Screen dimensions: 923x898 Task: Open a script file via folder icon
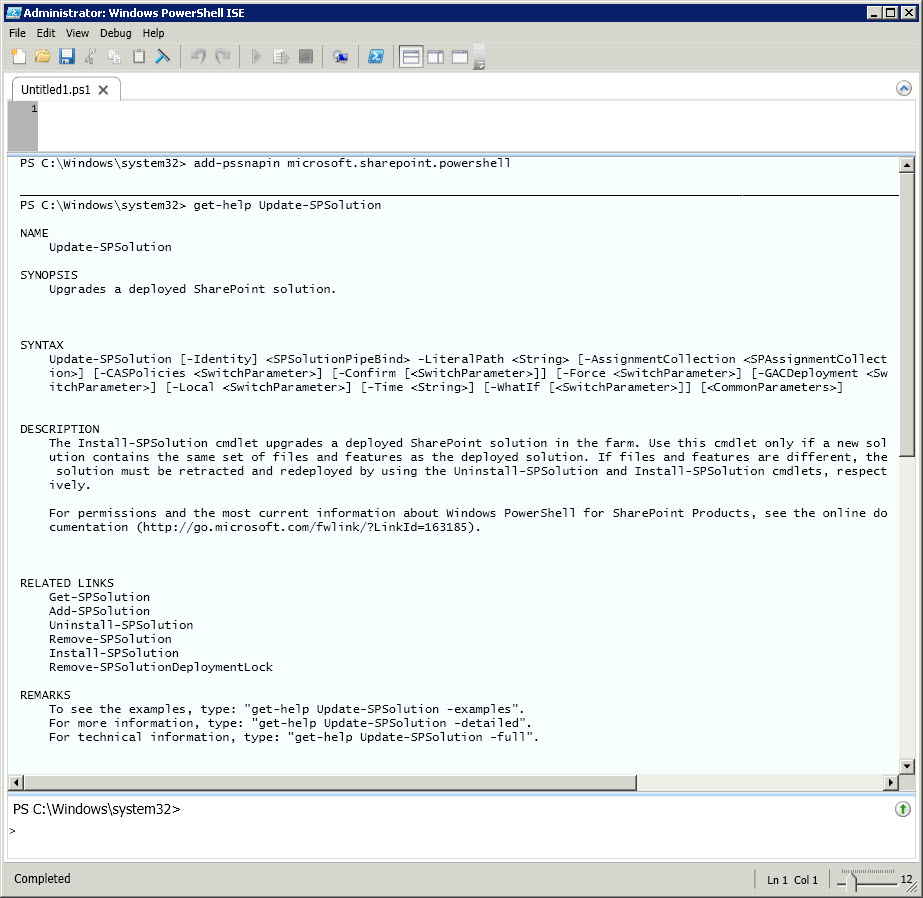[x=43, y=57]
